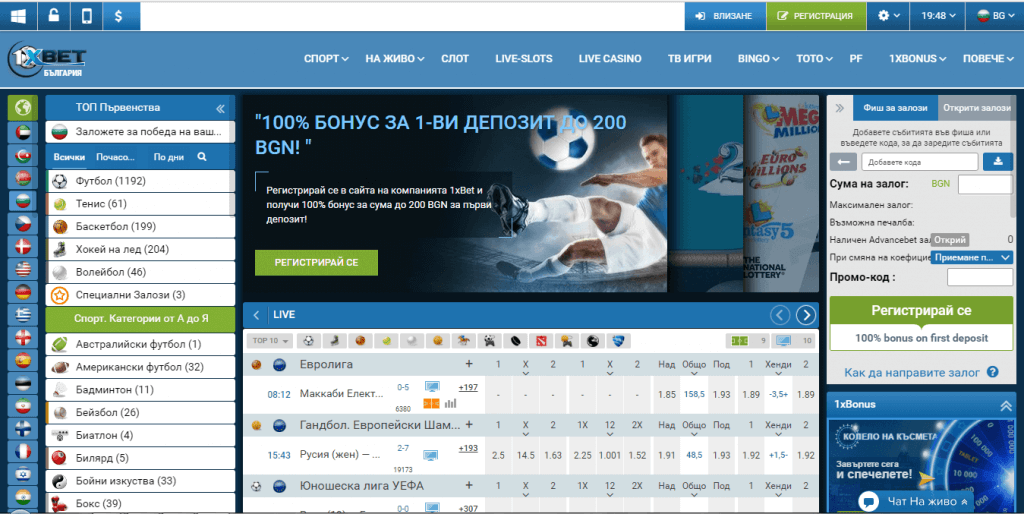This screenshot has width=1024, height=514.
Task: Switch to Открити залози tab
Action: 976,108
